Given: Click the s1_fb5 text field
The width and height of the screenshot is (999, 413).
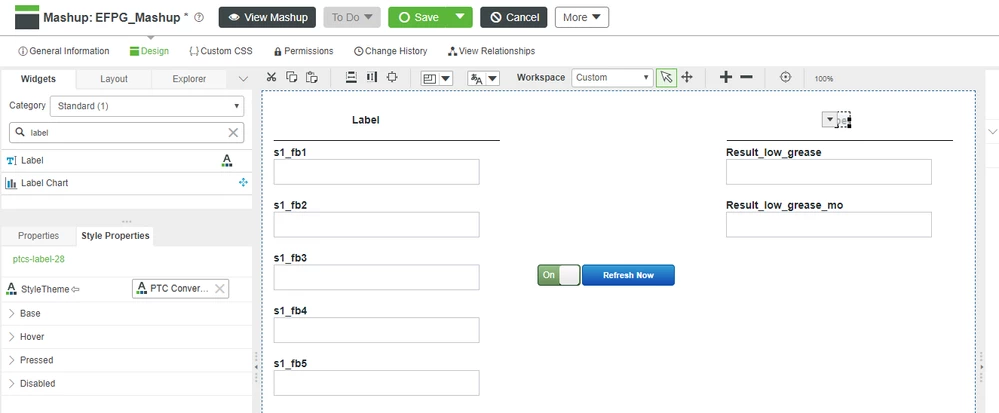Looking at the screenshot, I should point(377,383).
